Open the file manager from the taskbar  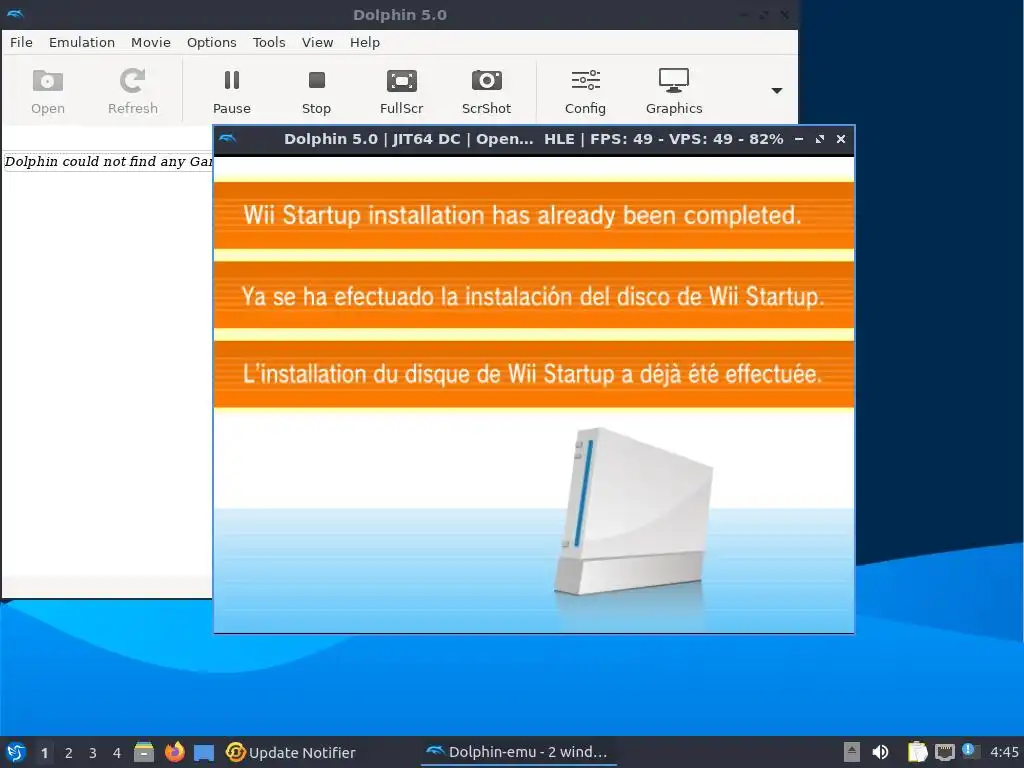click(144, 752)
